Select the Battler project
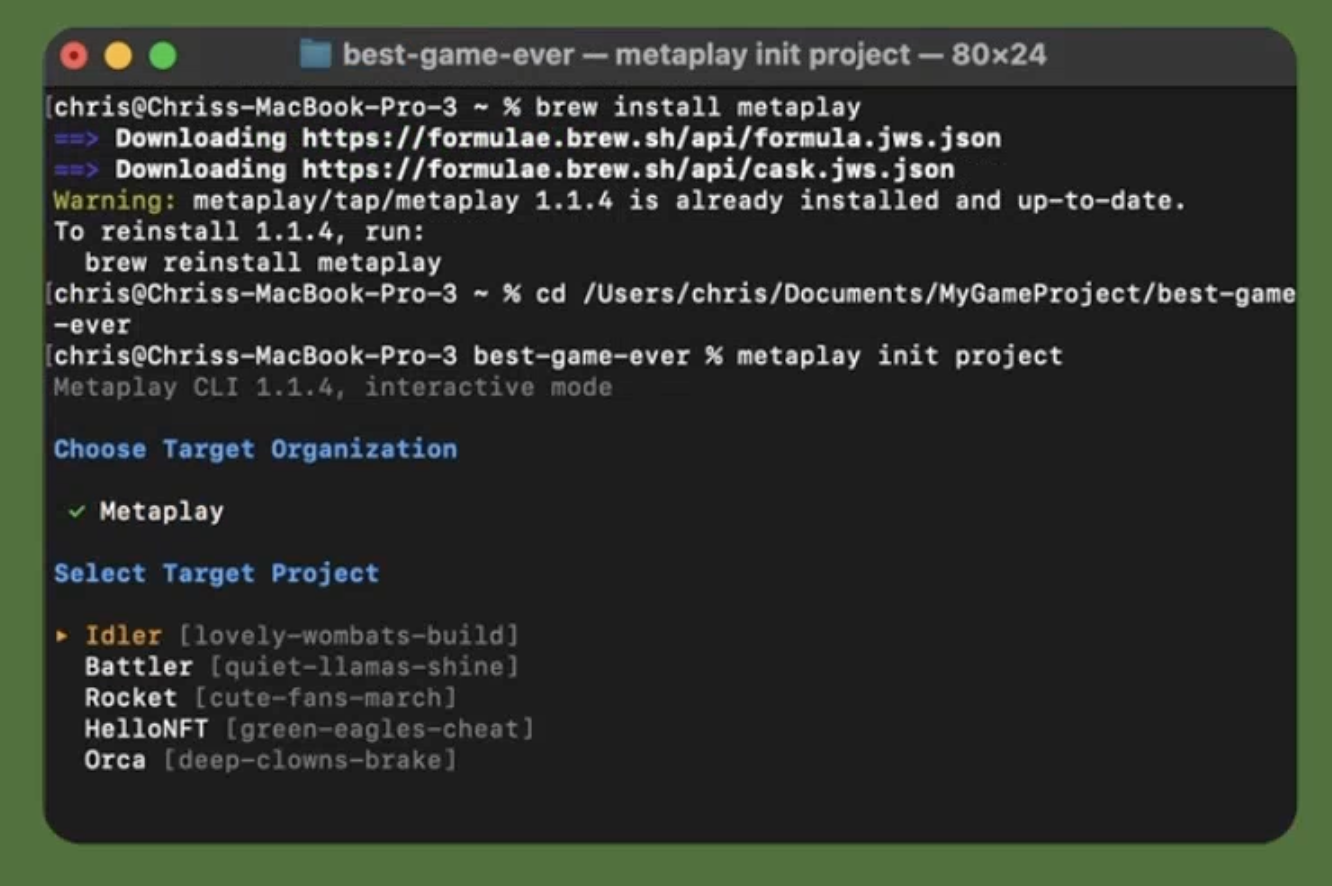 pyautogui.click(x=139, y=666)
